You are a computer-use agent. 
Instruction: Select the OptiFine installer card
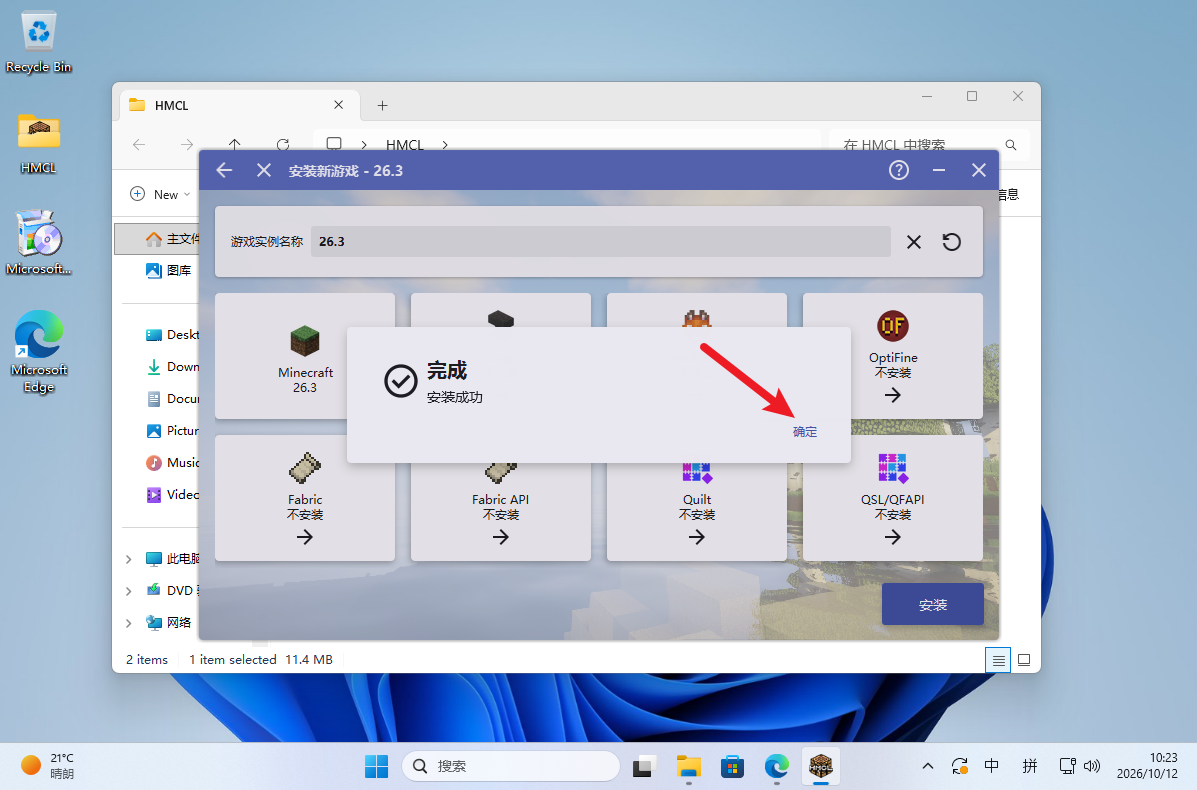892,356
